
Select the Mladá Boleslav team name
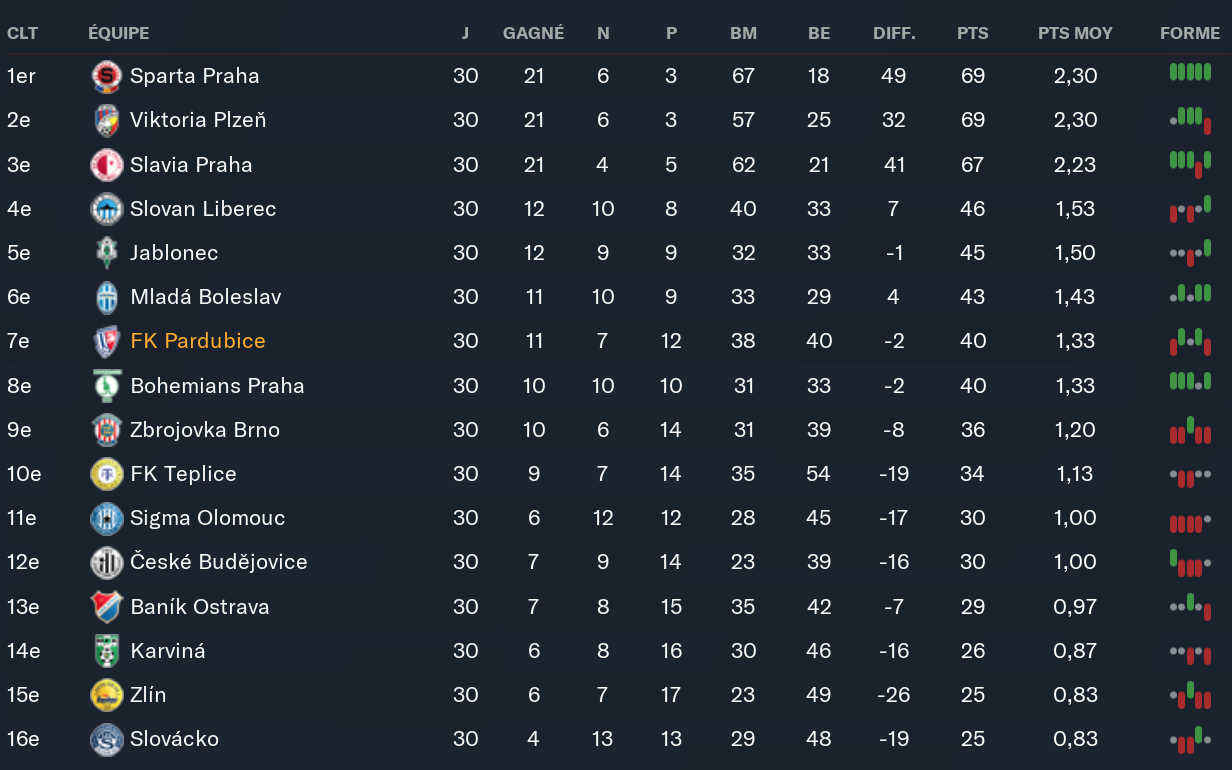tap(206, 297)
